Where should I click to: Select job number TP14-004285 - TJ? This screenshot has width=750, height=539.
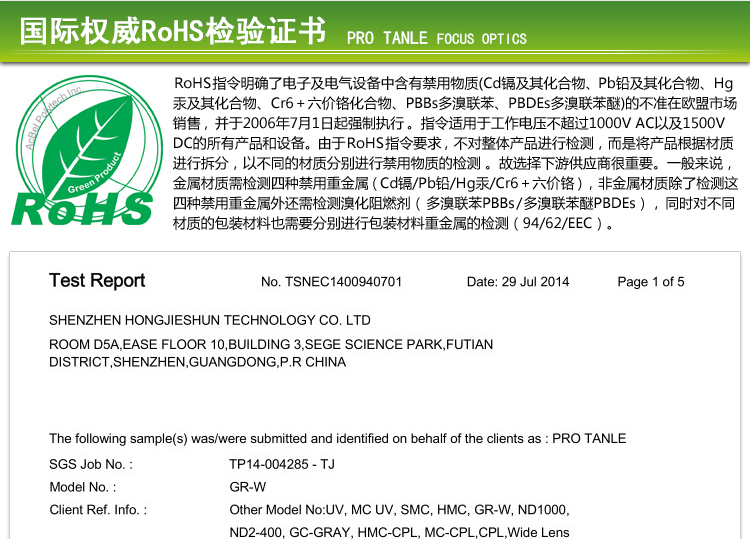tap(282, 464)
